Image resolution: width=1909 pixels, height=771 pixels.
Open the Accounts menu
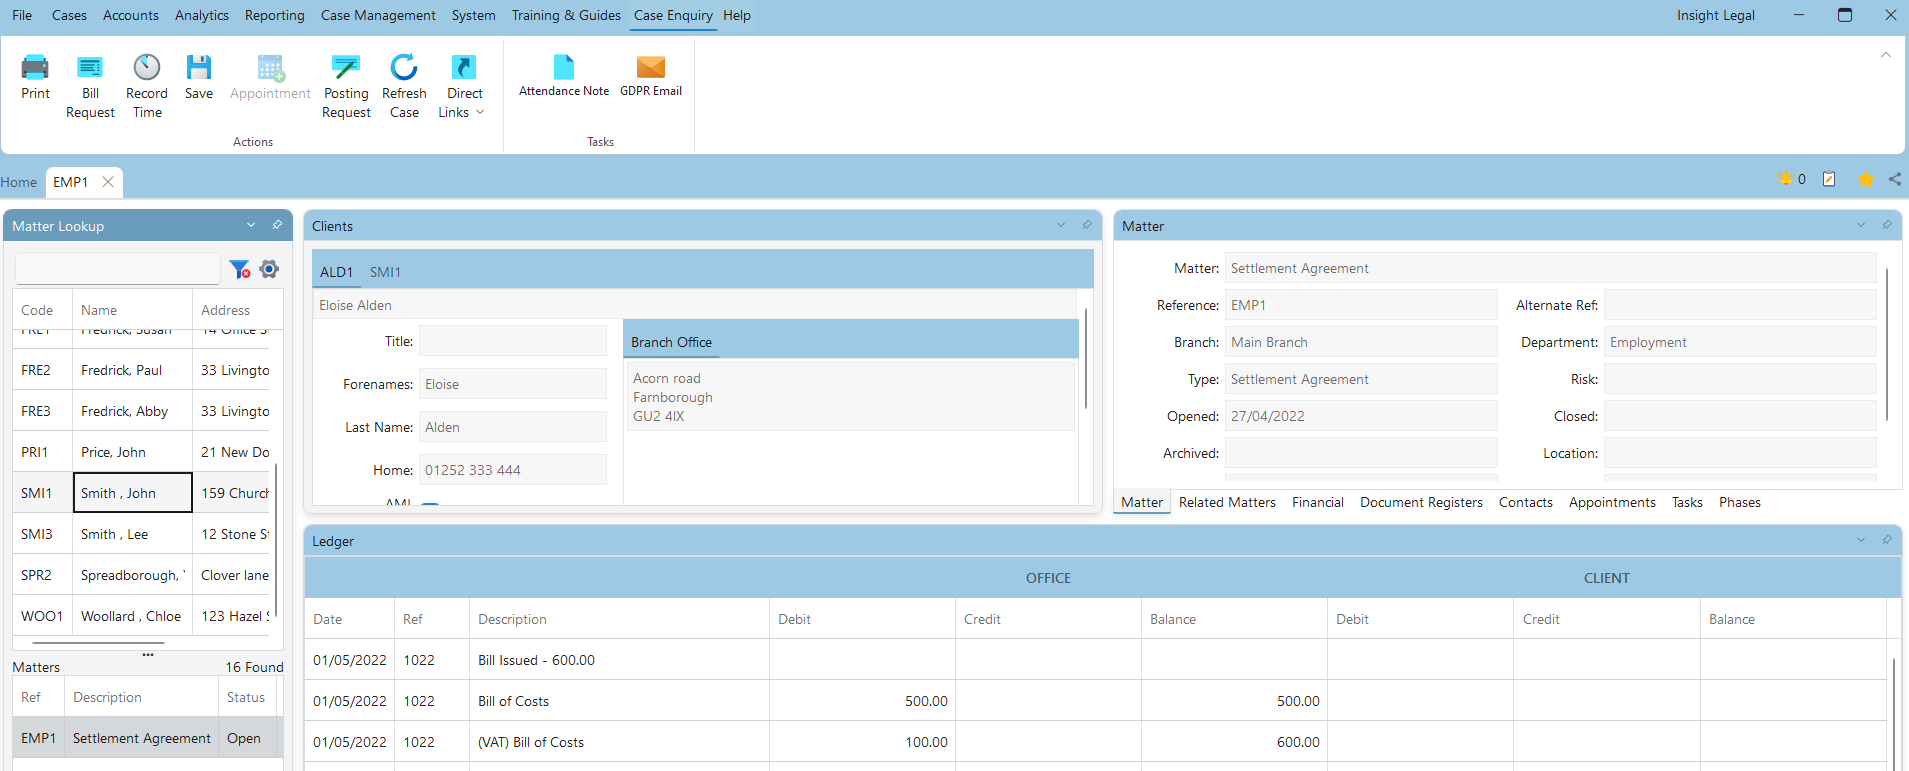(x=131, y=15)
